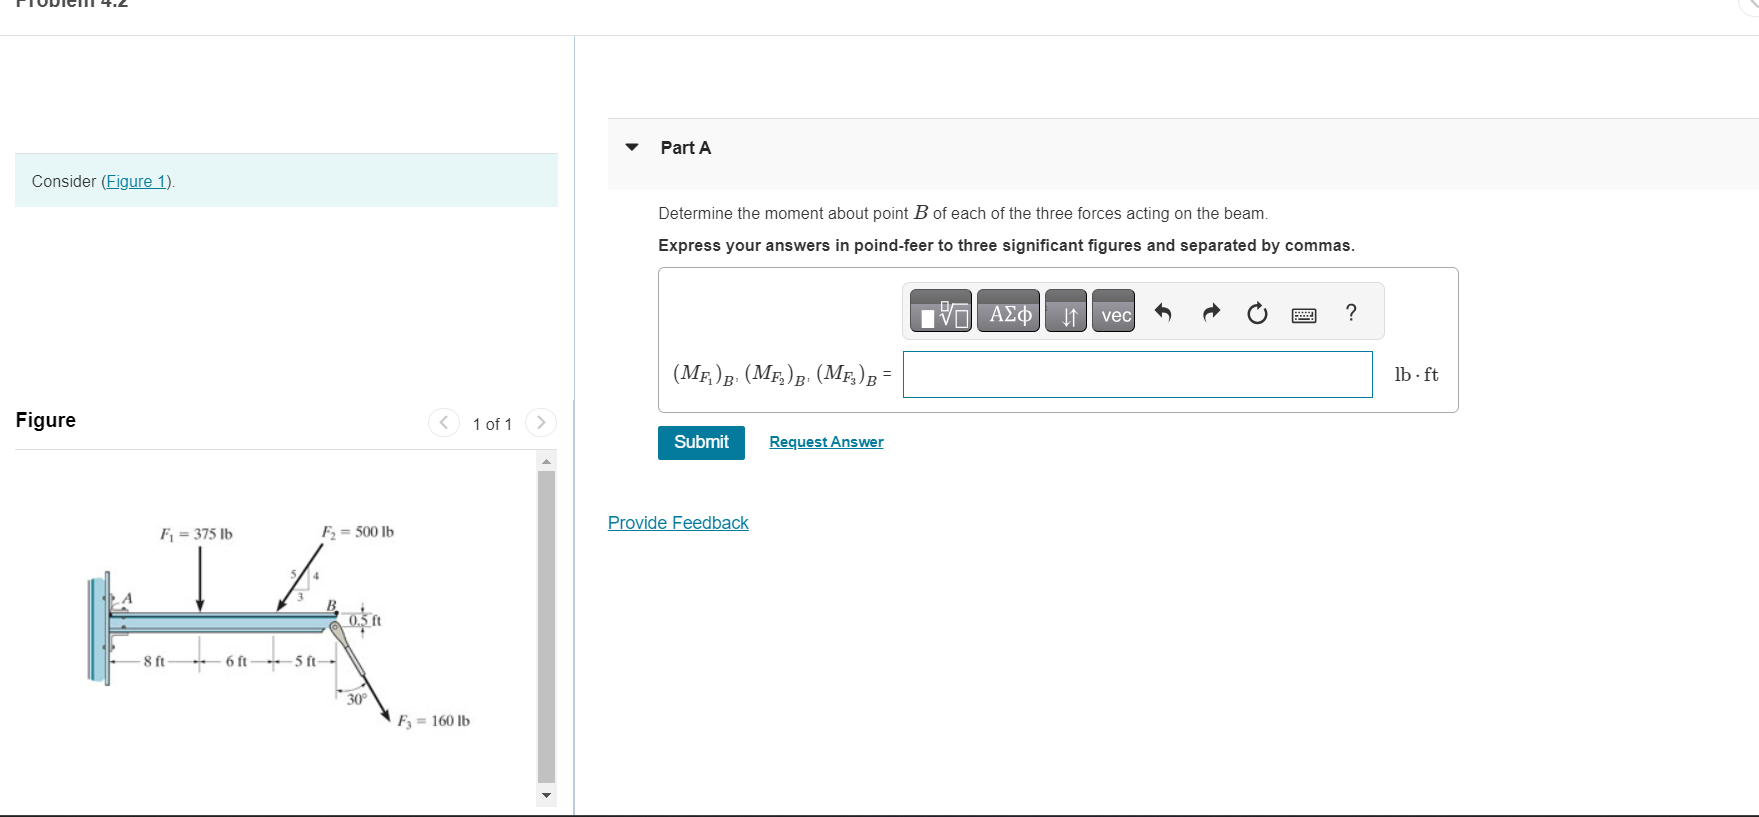This screenshot has width=1759, height=817.
Task: Click the previous figure chevron
Action: click(444, 422)
